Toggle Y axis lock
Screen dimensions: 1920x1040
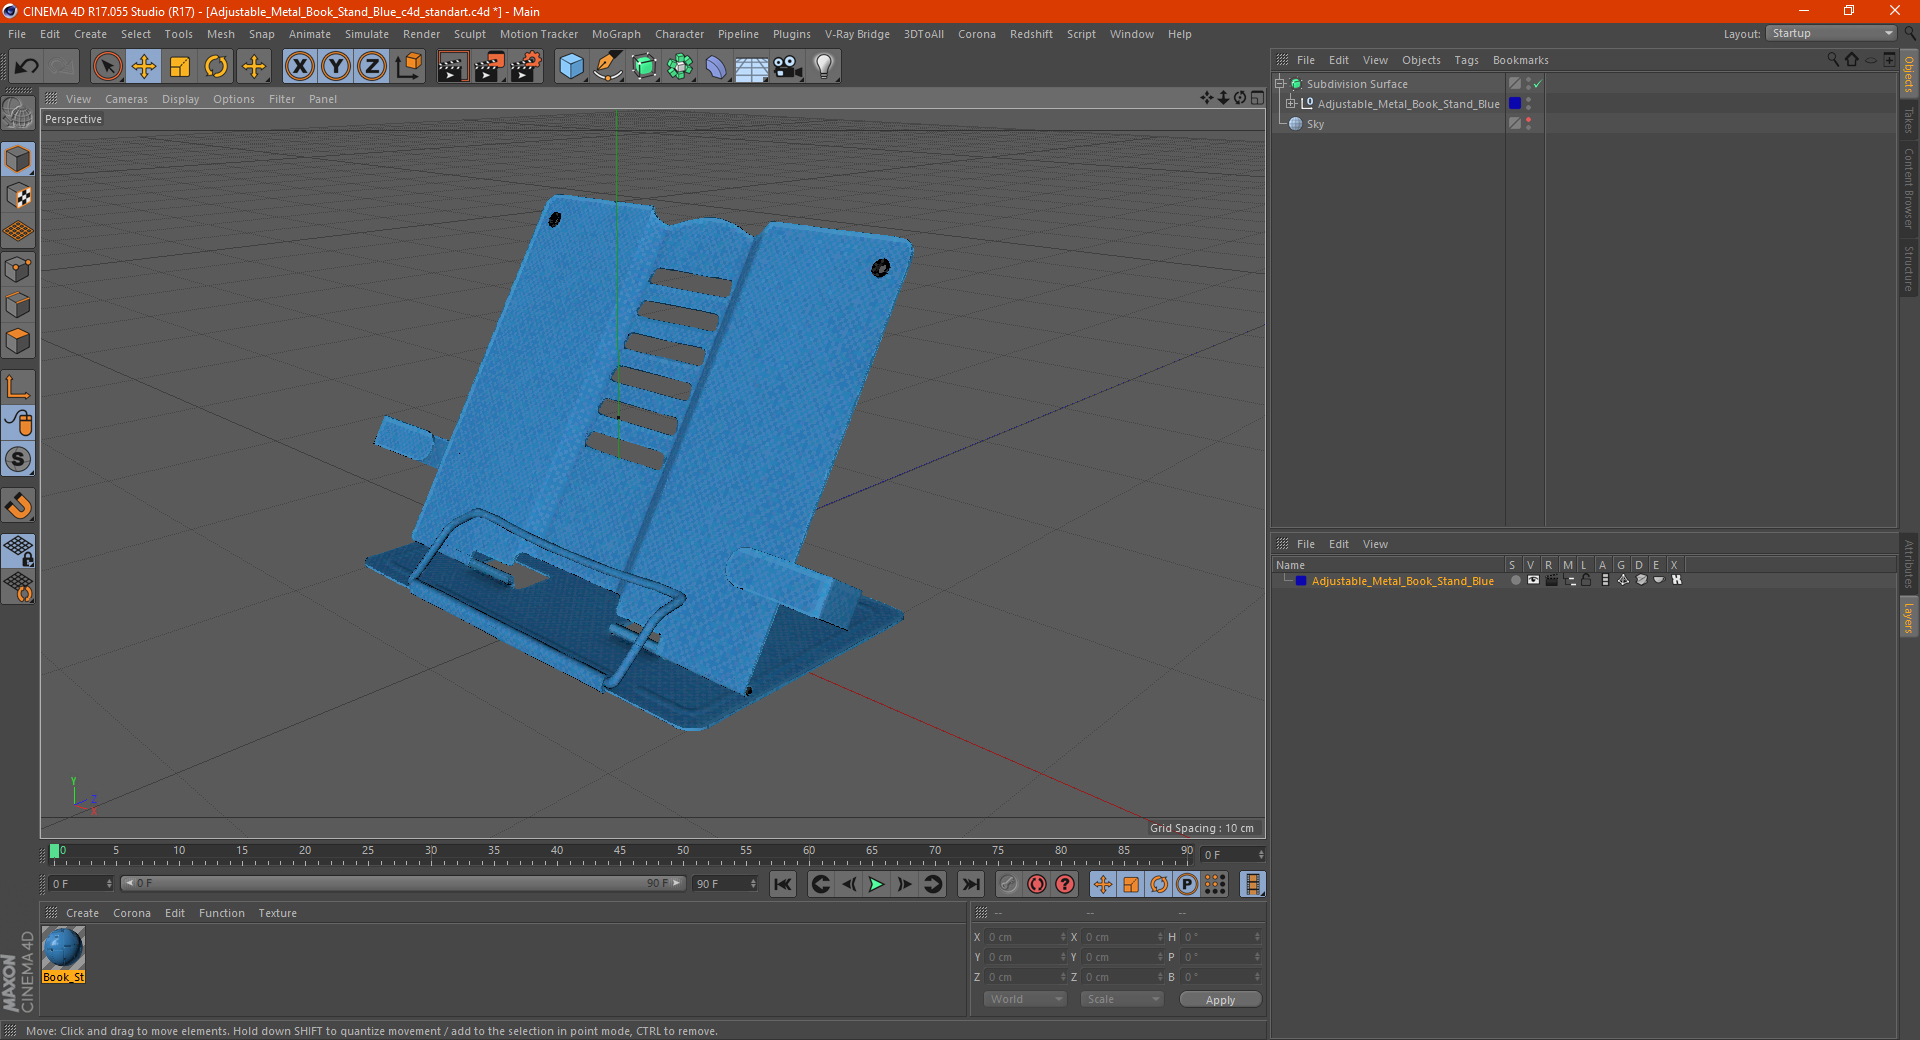pyautogui.click(x=336, y=67)
